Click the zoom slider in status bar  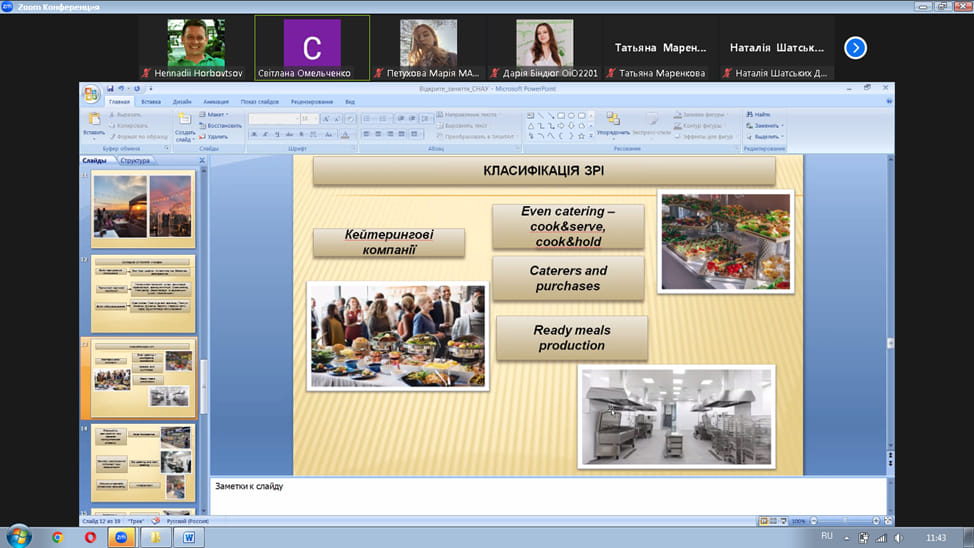[845, 521]
